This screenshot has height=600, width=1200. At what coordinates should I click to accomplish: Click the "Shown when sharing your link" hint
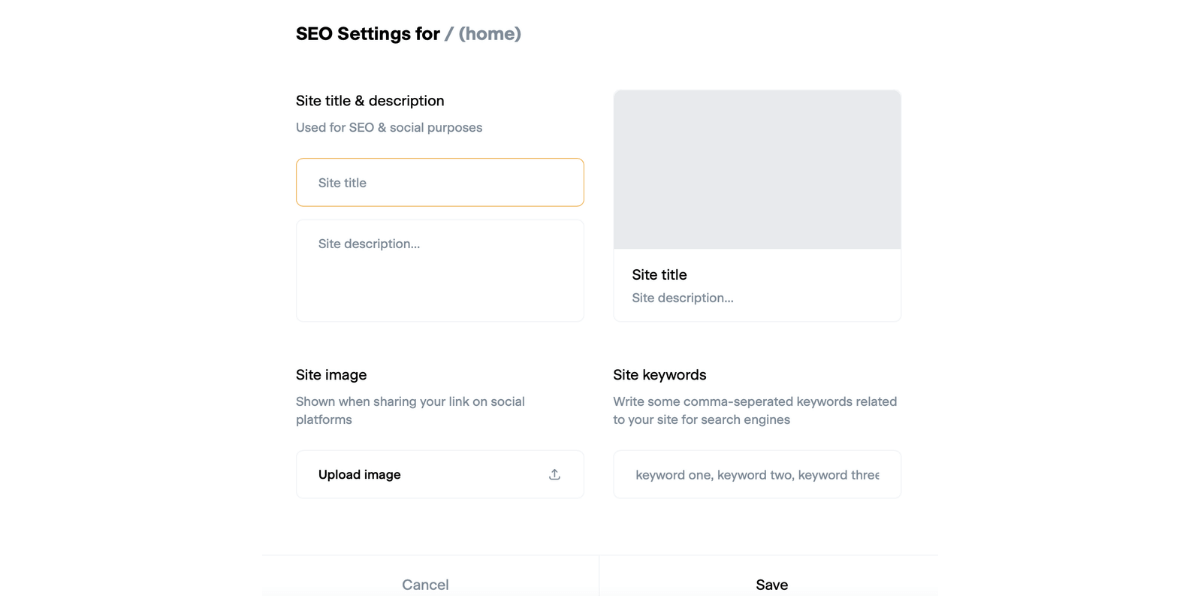[410, 411]
